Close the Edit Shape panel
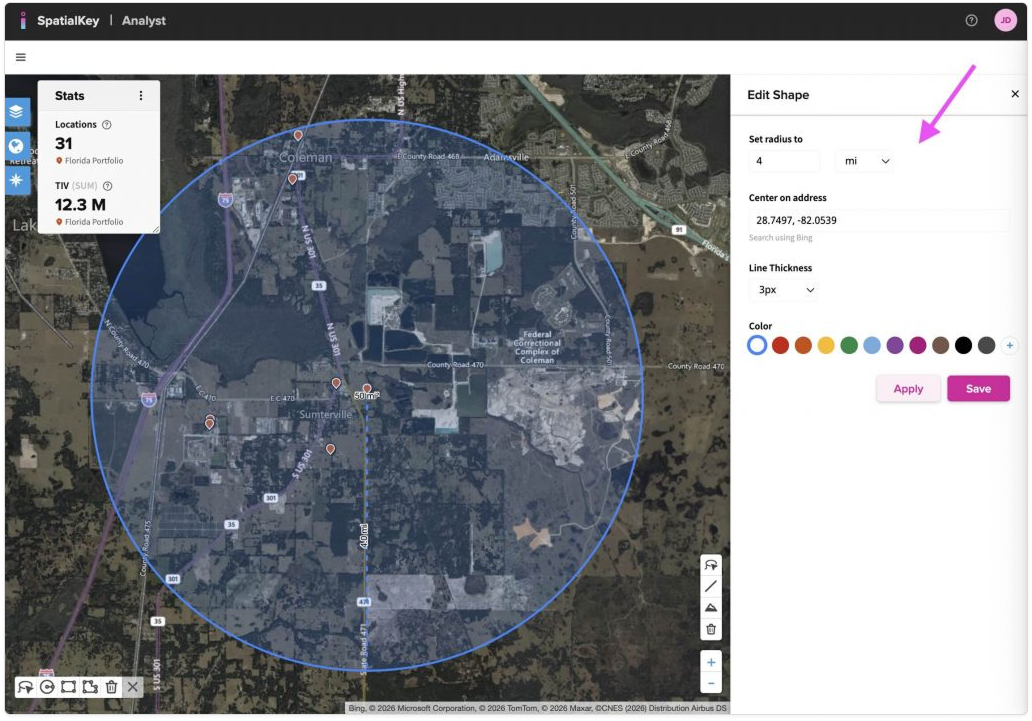 pyautogui.click(x=1015, y=94)
